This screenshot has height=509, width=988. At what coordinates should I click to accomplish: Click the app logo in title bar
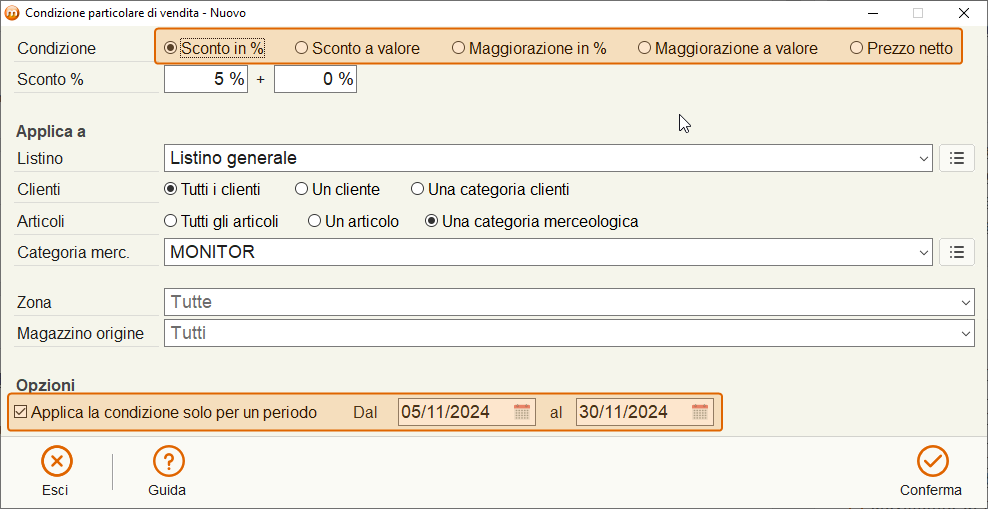point(12,13)
